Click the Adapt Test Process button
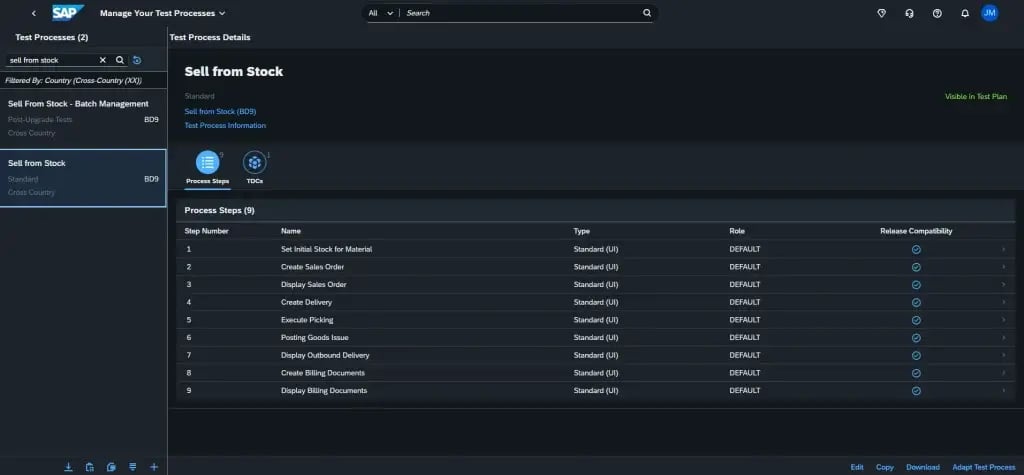Viewport: 1024px width, 475px height. tap(983, 467)
